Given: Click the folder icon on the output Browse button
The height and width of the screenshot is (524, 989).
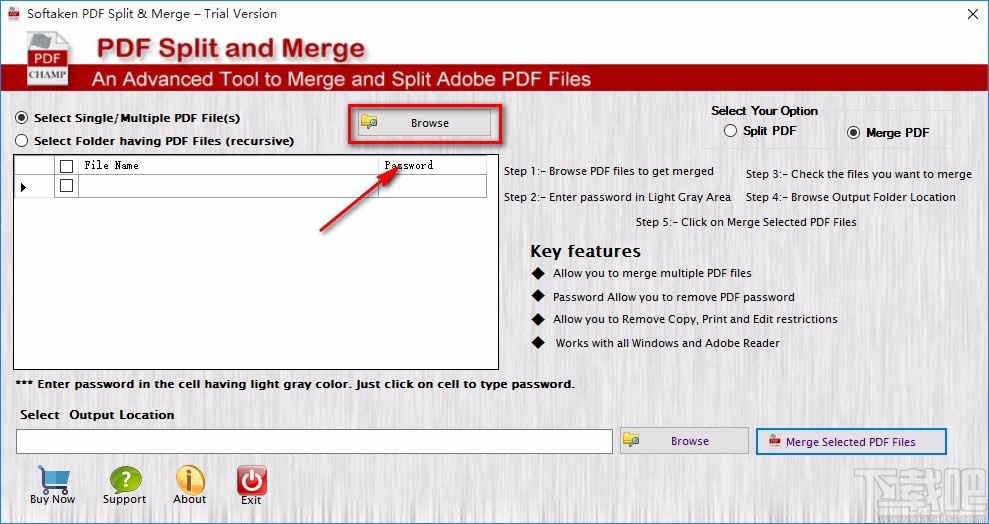Looking at the screenshot, I should pos(631,440).
